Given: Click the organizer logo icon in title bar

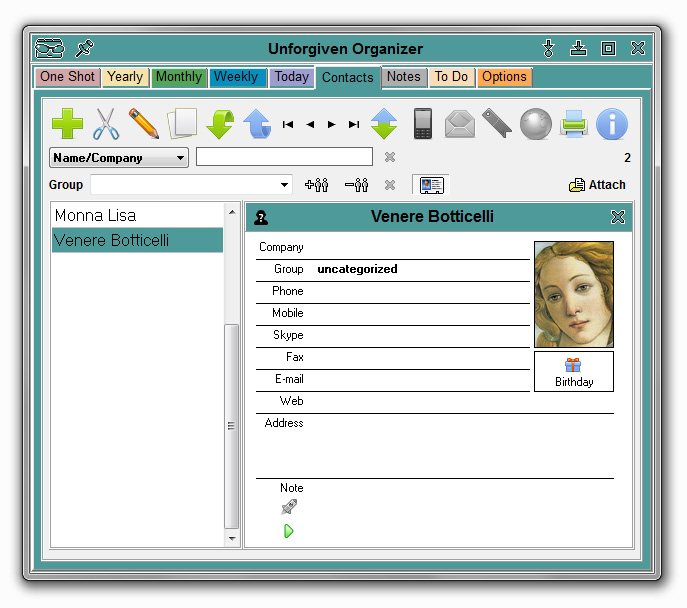Looking at the screenshot, I should pos(50,48).
